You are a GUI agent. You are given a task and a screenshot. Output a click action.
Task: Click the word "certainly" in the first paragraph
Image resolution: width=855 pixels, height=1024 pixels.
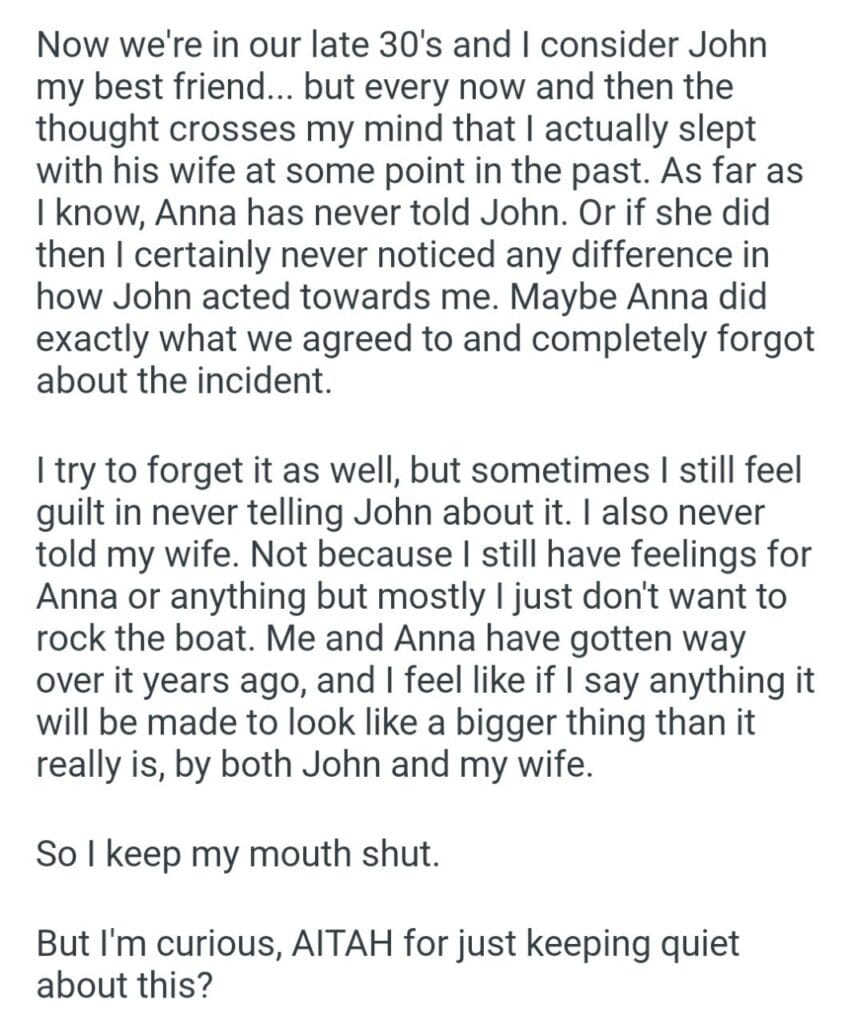203,256
